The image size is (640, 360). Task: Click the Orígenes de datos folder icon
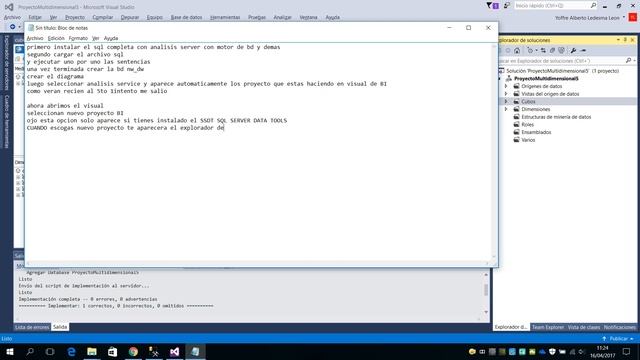(516, 86)
